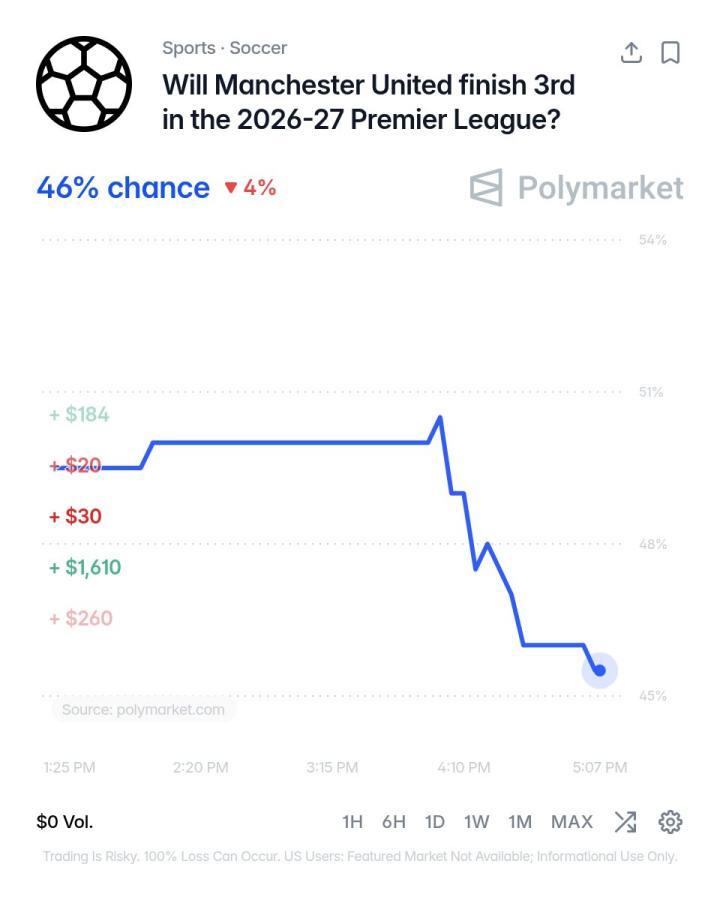Open the Soccer subcategory link
The height and width of the screenshot is (900, 720).
pos(258,48)
